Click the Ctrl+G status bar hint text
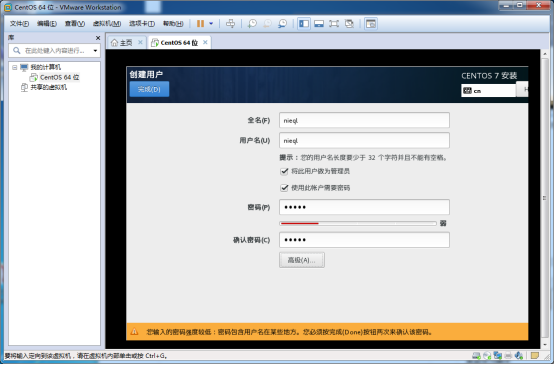 (x=86, y=355)
